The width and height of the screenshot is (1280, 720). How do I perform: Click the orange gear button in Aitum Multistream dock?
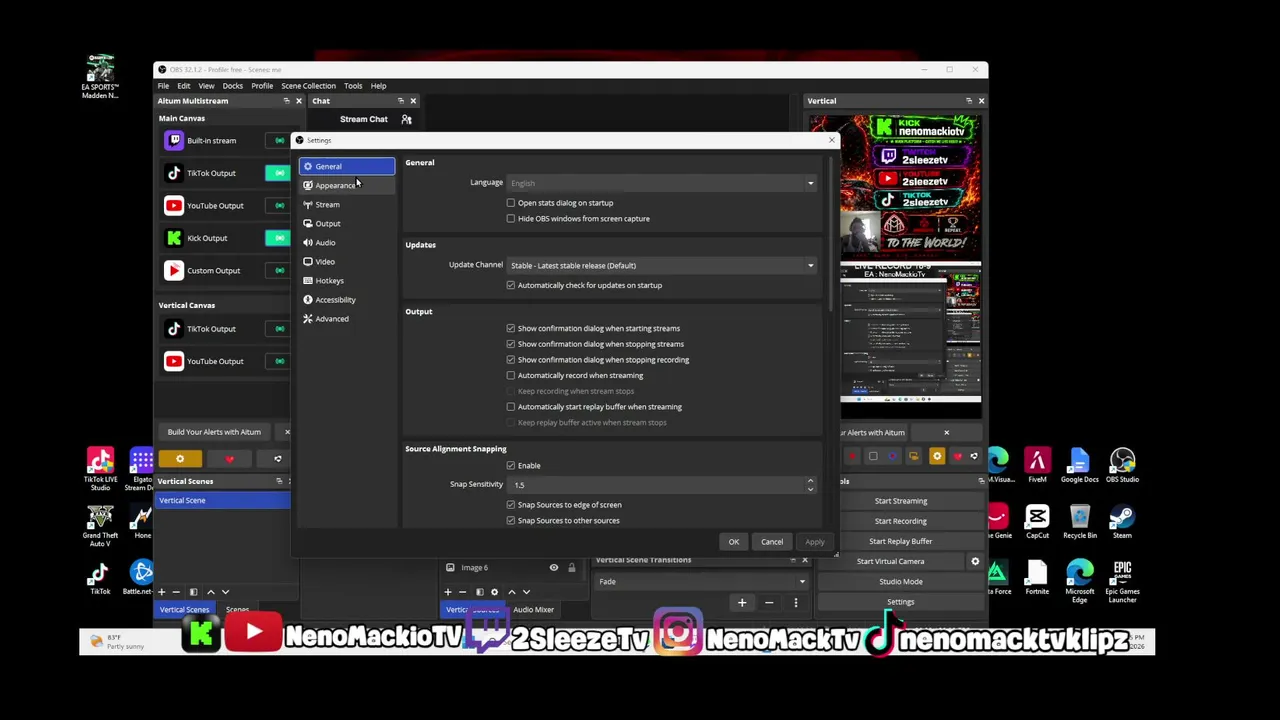180,459
